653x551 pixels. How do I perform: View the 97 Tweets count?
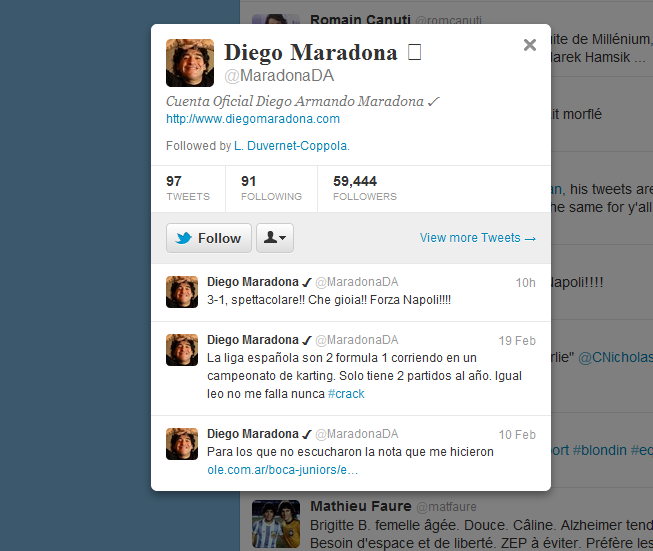pos(188,188)
